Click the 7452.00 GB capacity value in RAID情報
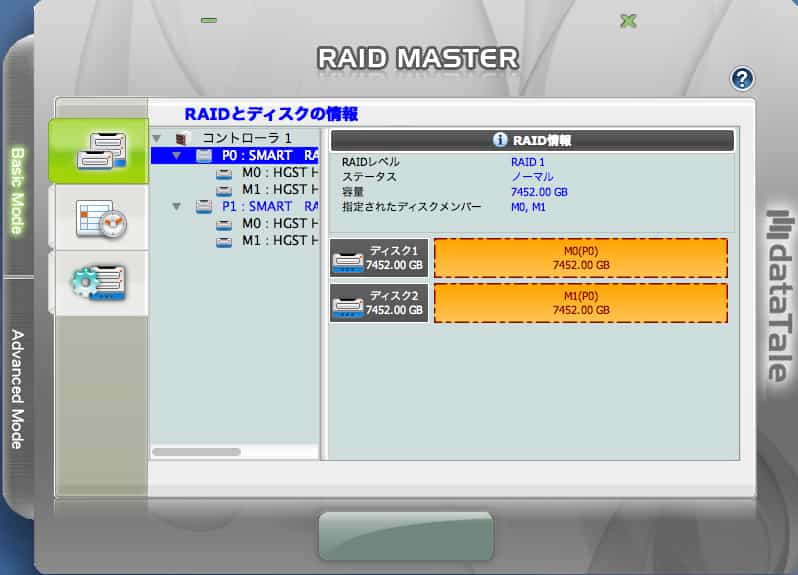 pyautogui.click(x=539, y=192)
